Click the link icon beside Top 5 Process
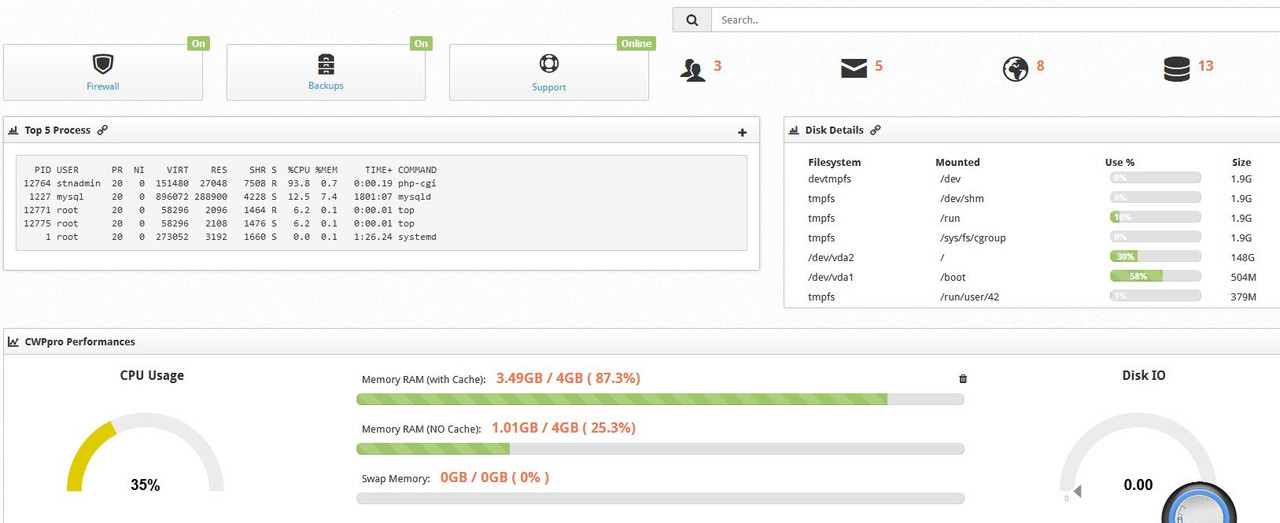 [102, 130]
